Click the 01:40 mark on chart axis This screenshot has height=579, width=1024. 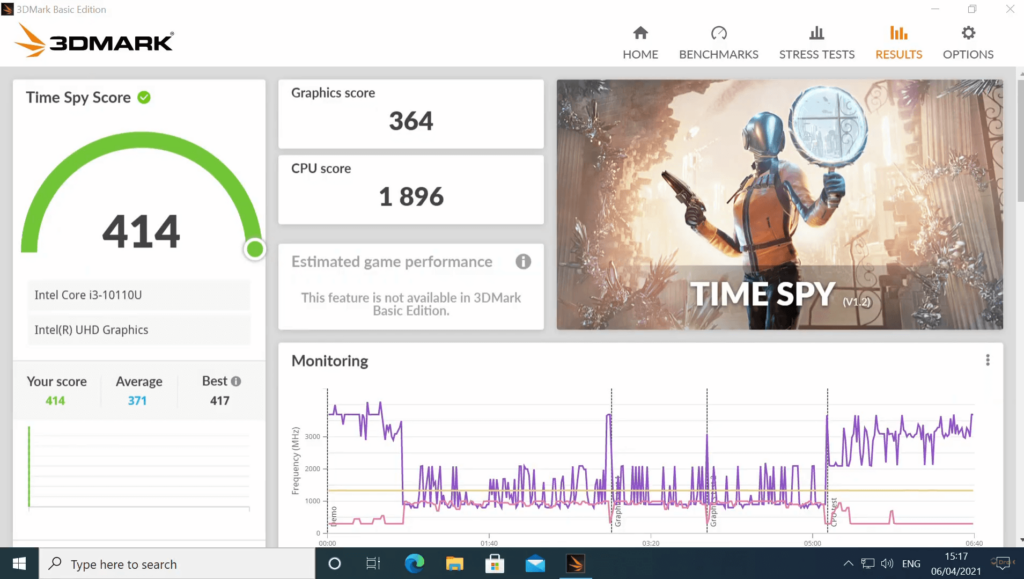click(x=489, y=543)
